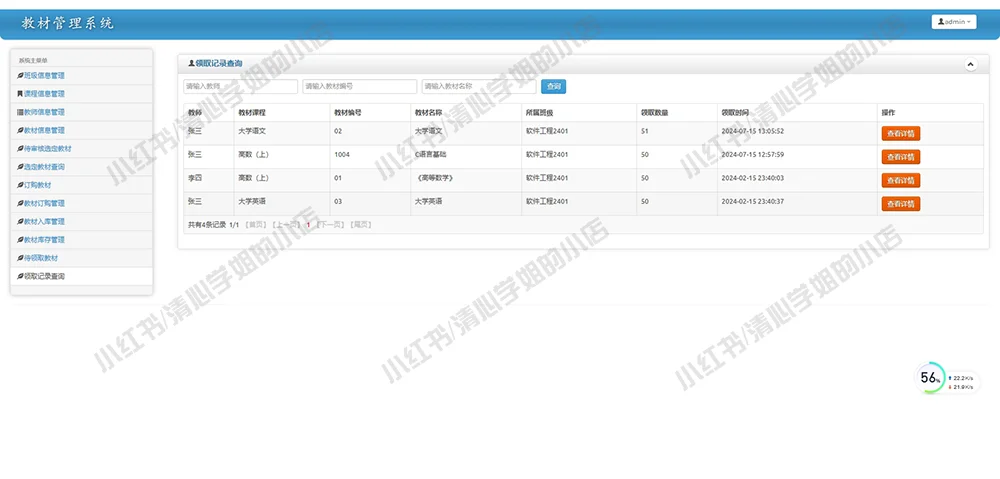
Task: Click the blue 查询 button
Action: pyautogui.click(x=554, y=86)
